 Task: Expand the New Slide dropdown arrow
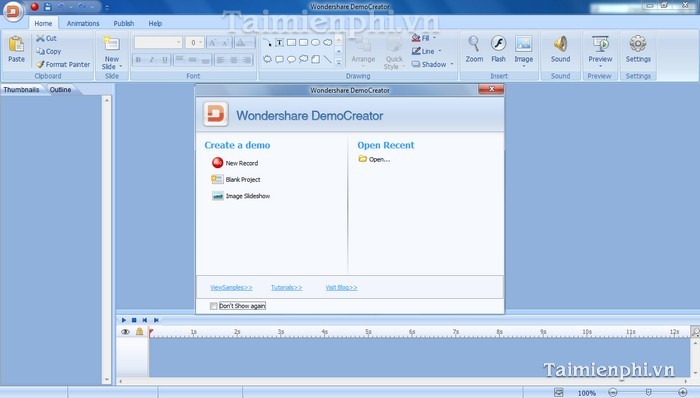[121, 66]
